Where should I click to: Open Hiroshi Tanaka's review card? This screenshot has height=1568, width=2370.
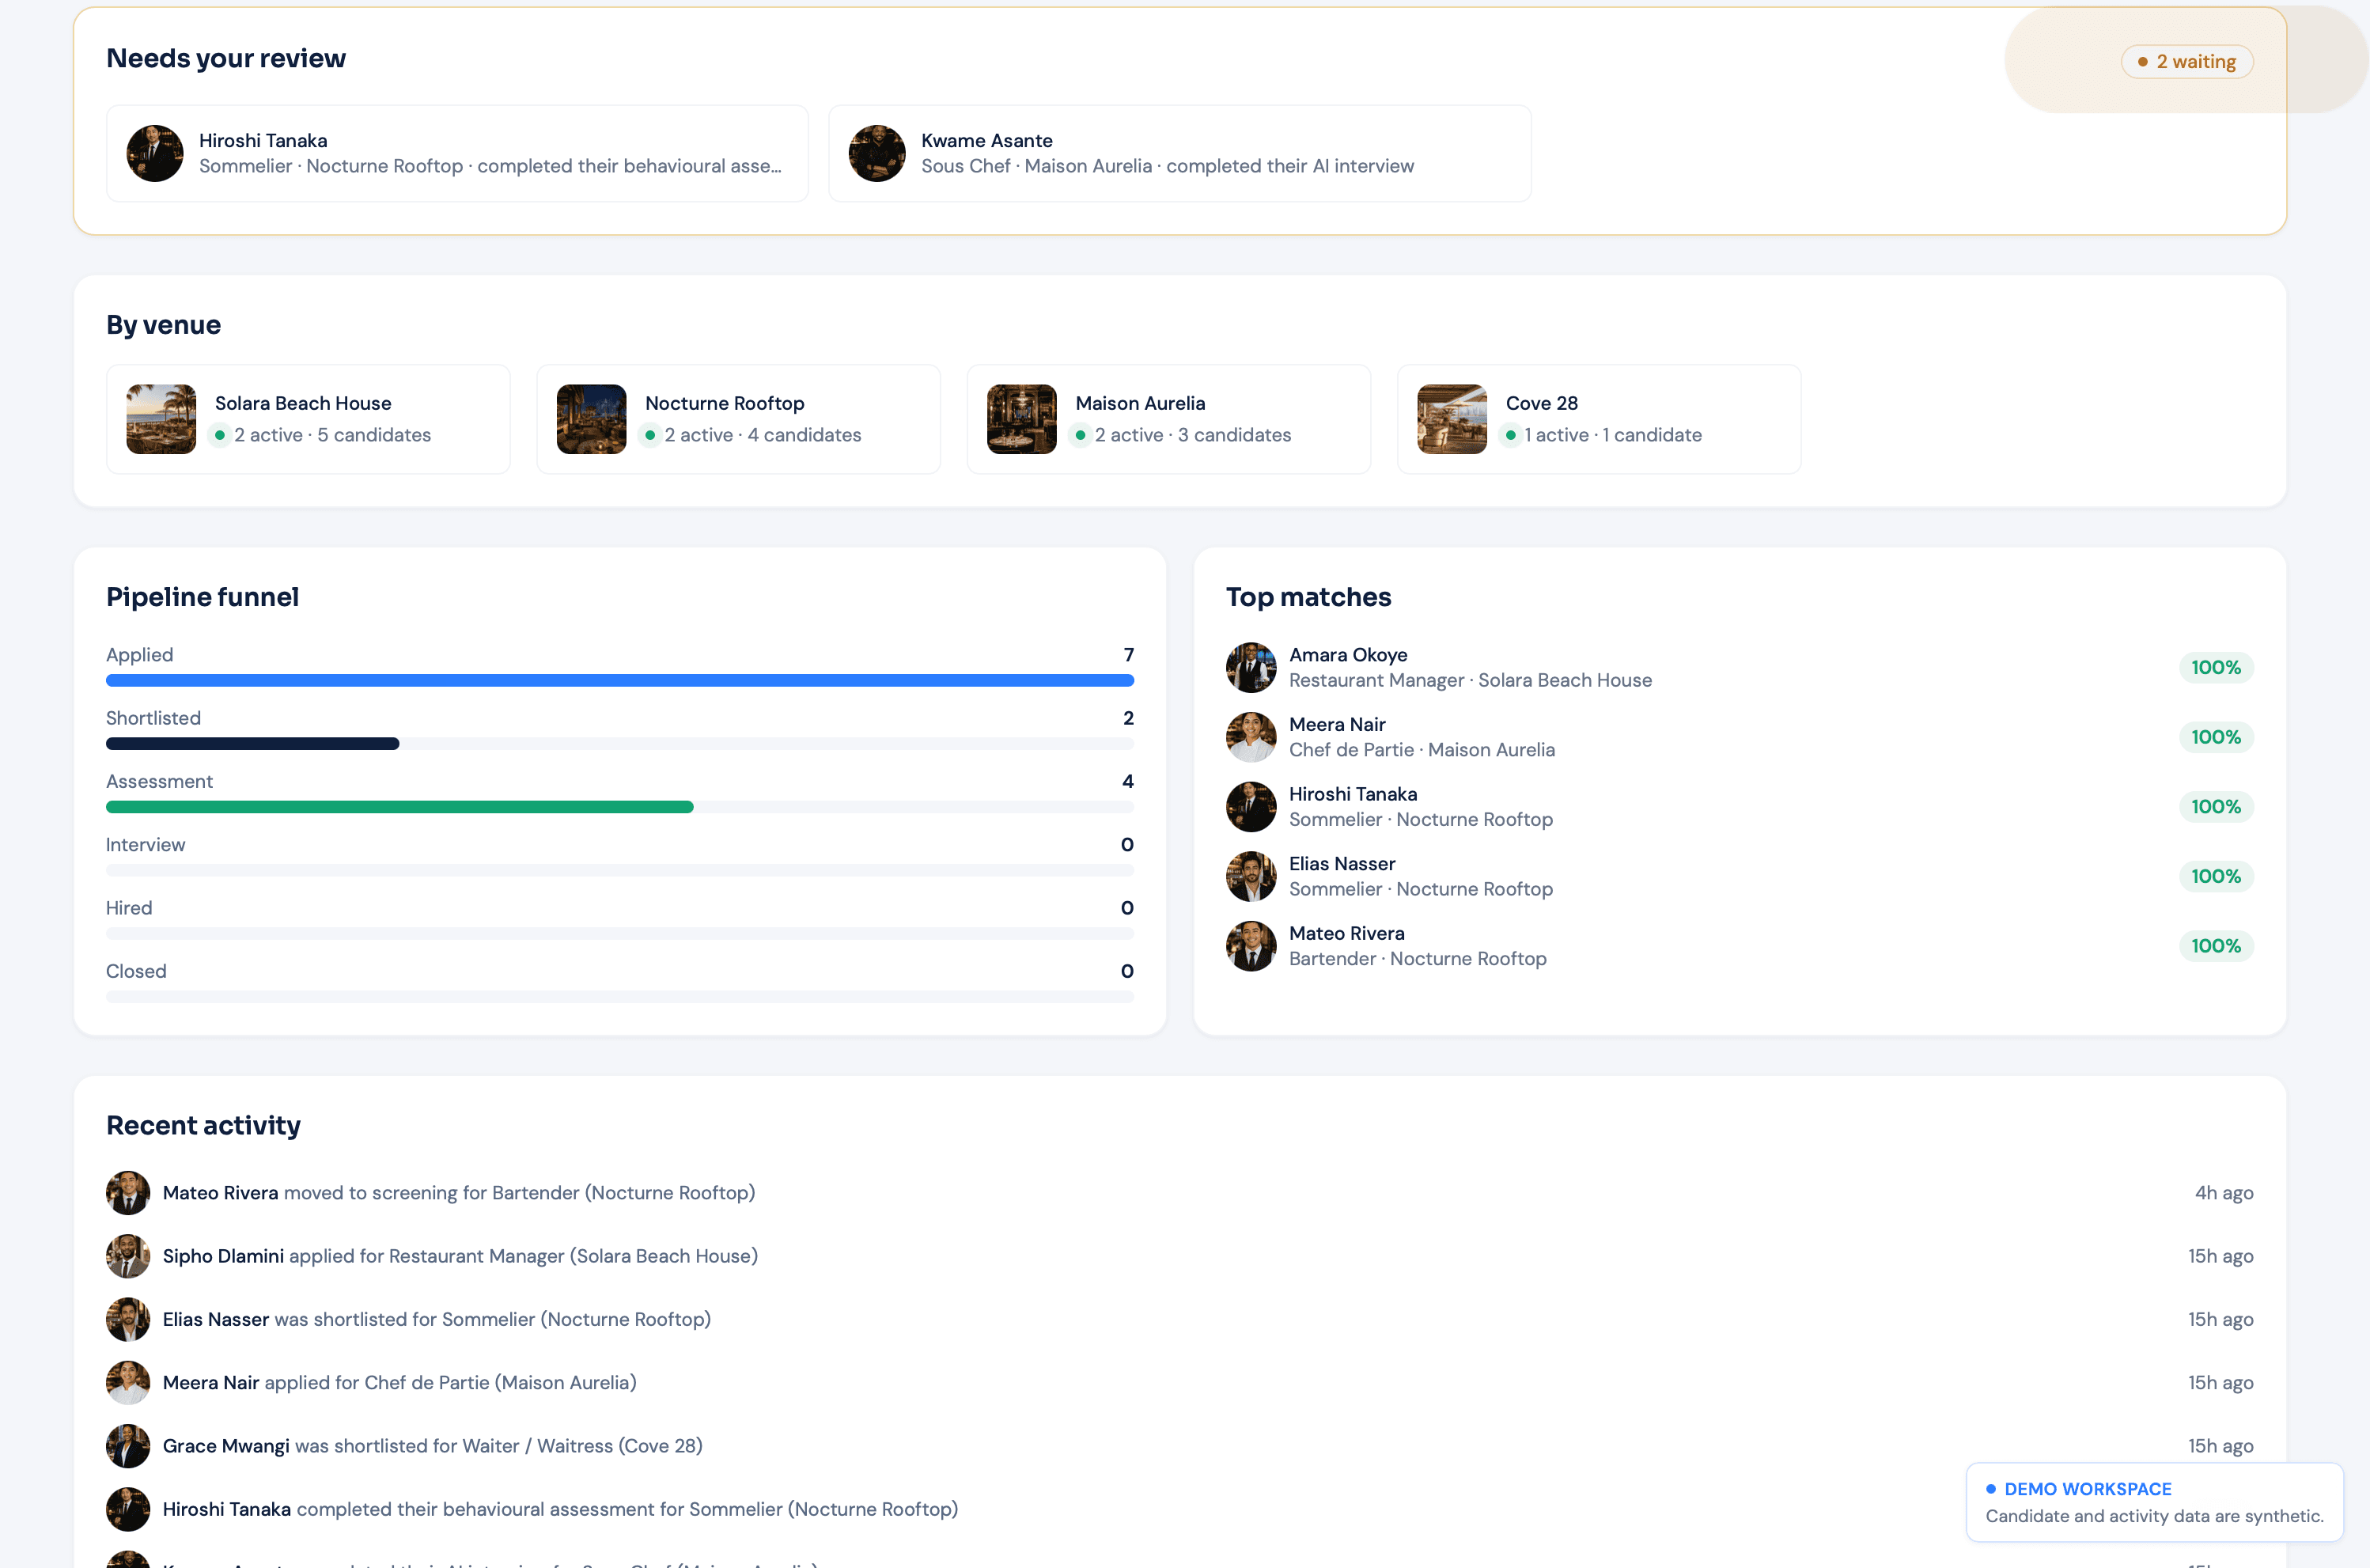click(457, 153)
